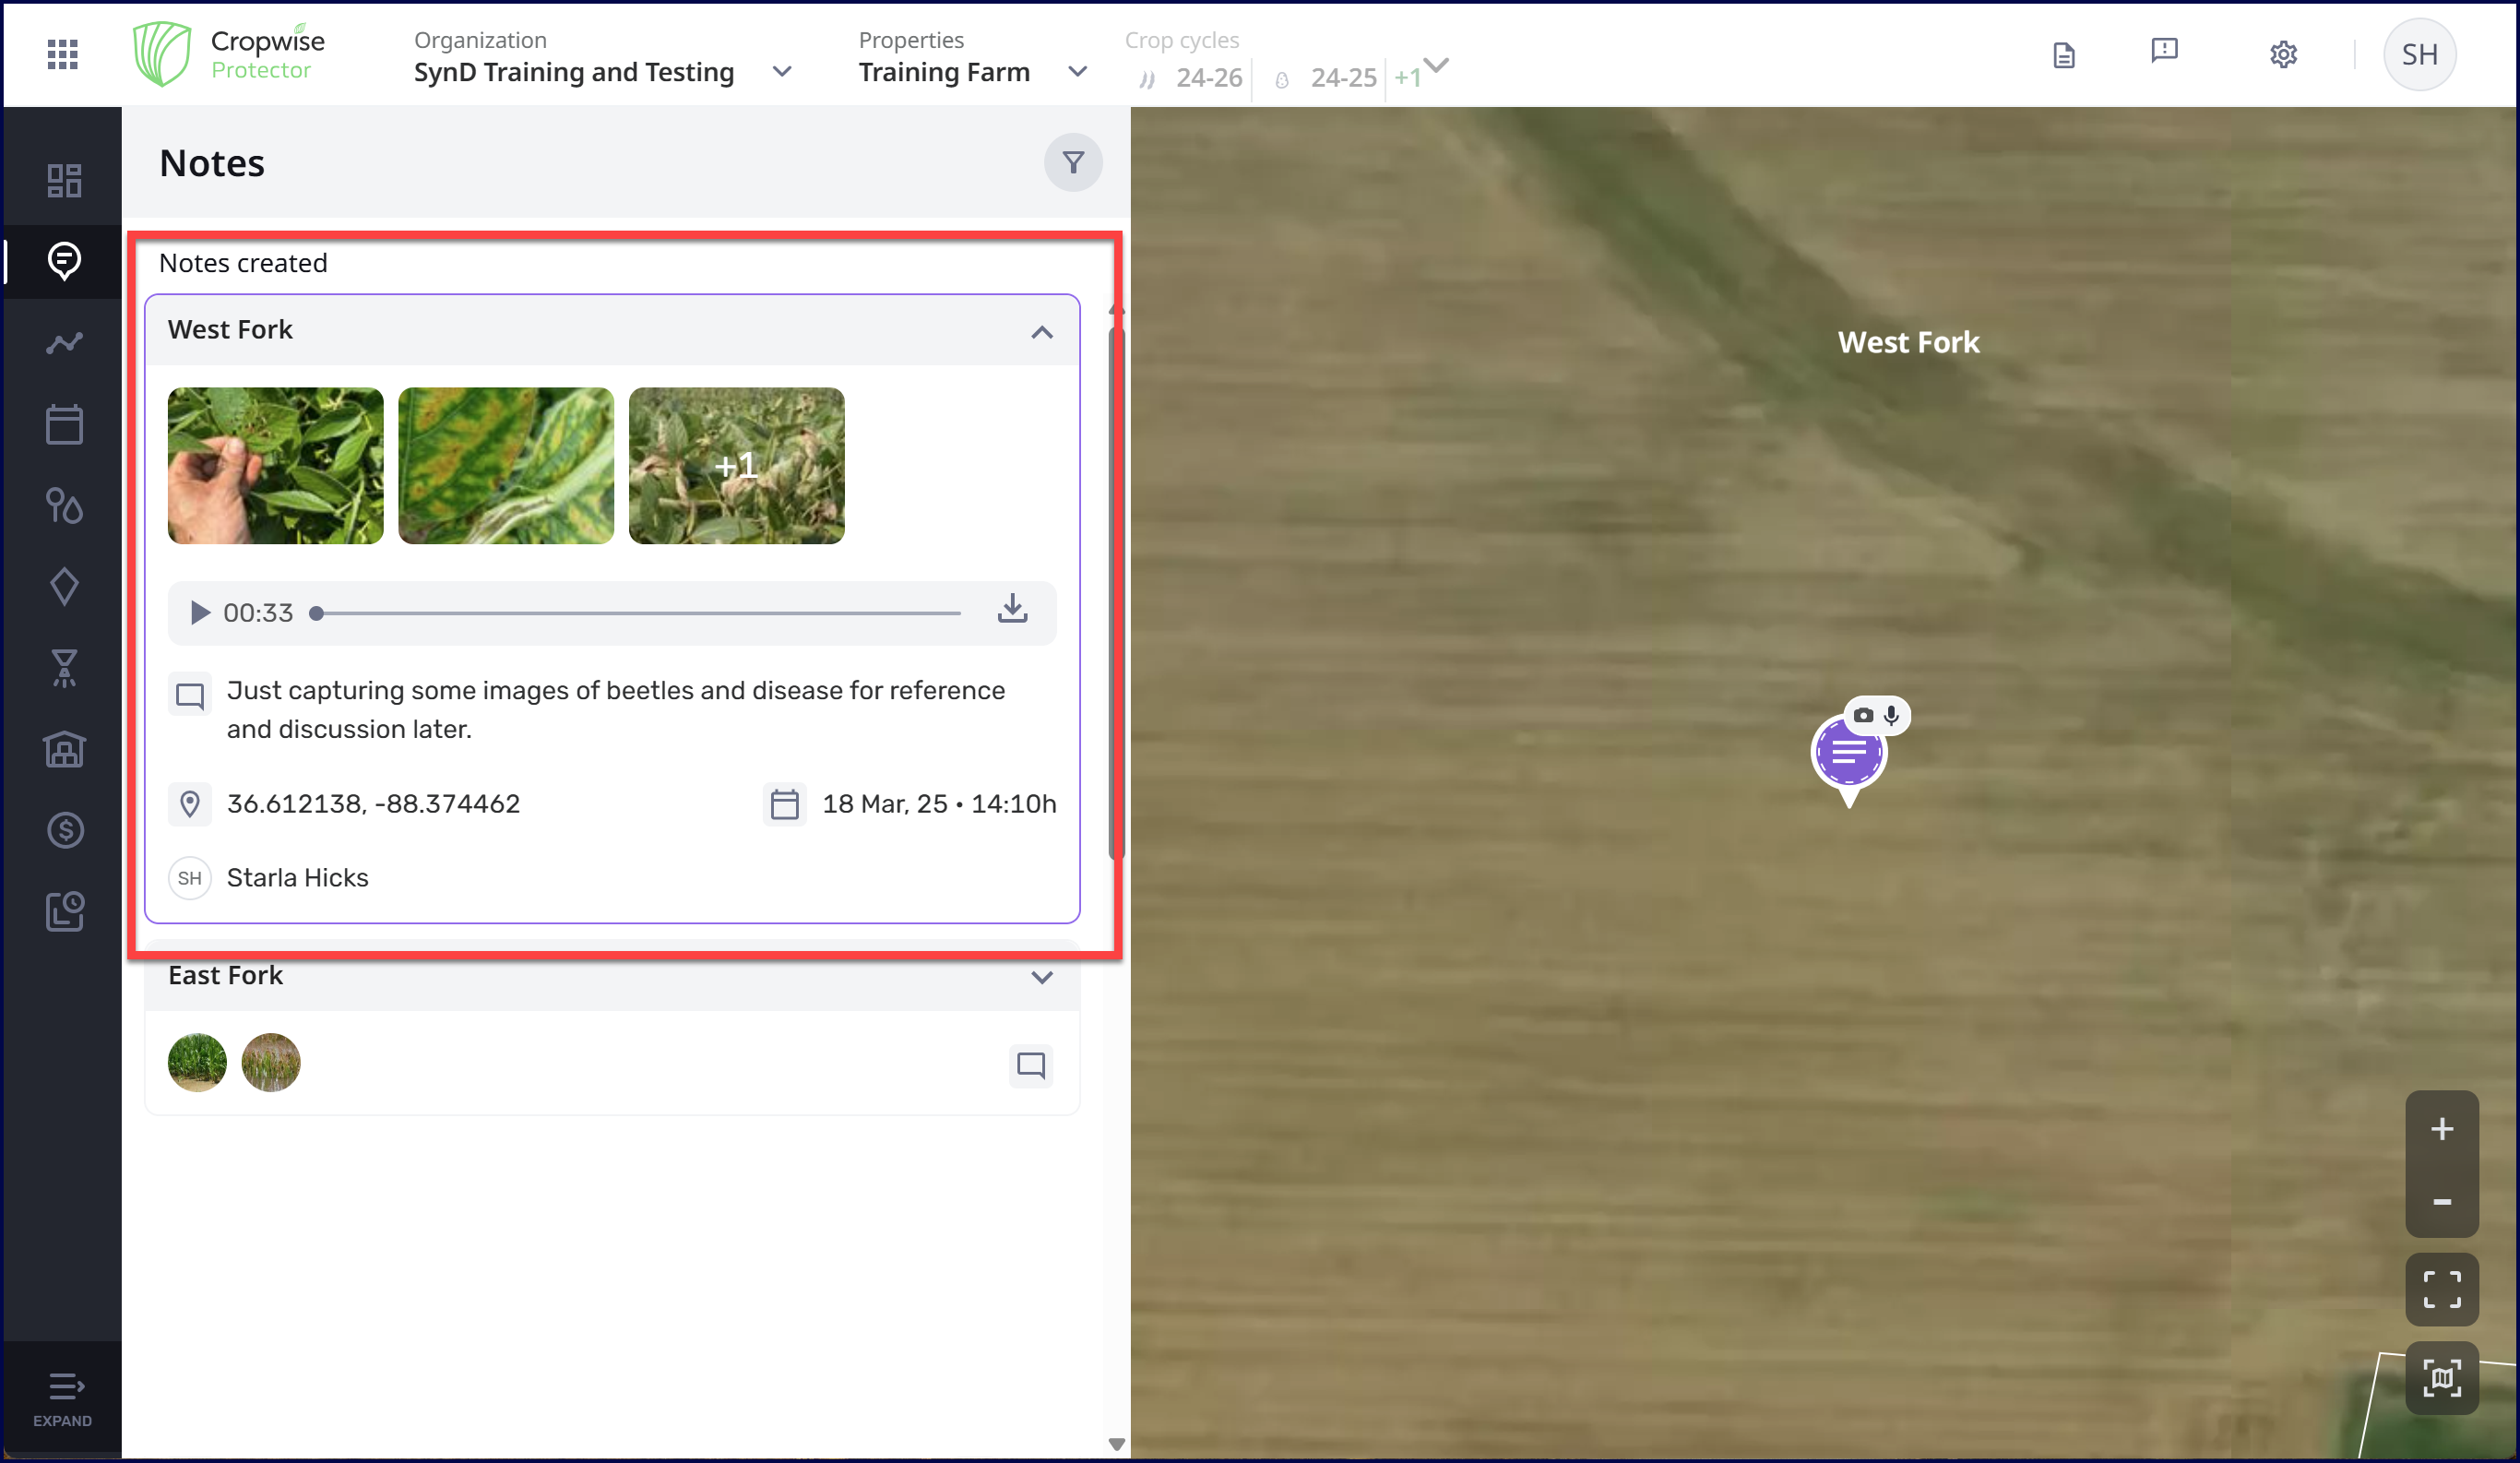Image resolution: width=2520 pixels, height=1463 pixels.
Task: Open the calendar icon in sidebar
Action: [x=64, y=425]
